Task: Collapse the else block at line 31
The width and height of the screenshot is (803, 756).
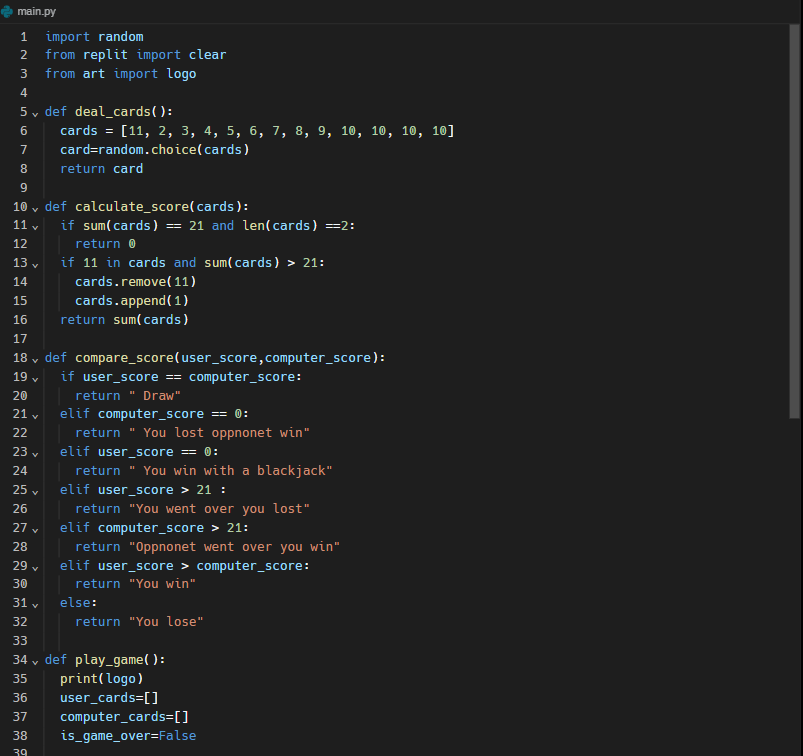Action: tap(35, 602)
